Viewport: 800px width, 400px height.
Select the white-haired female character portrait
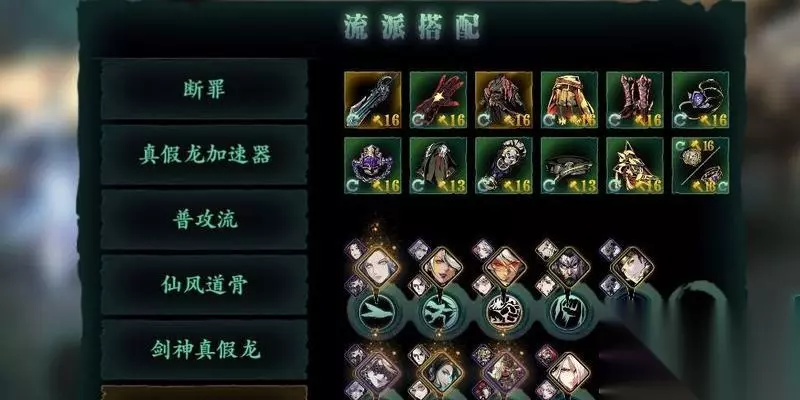(x=377, y=266)
